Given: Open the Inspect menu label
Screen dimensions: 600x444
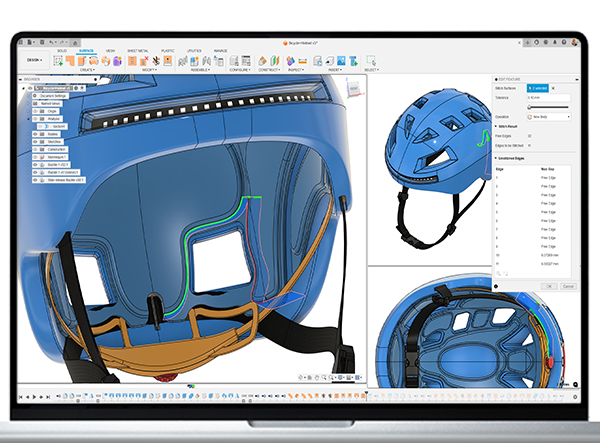Looking at the screenshot, I should 296,70.
